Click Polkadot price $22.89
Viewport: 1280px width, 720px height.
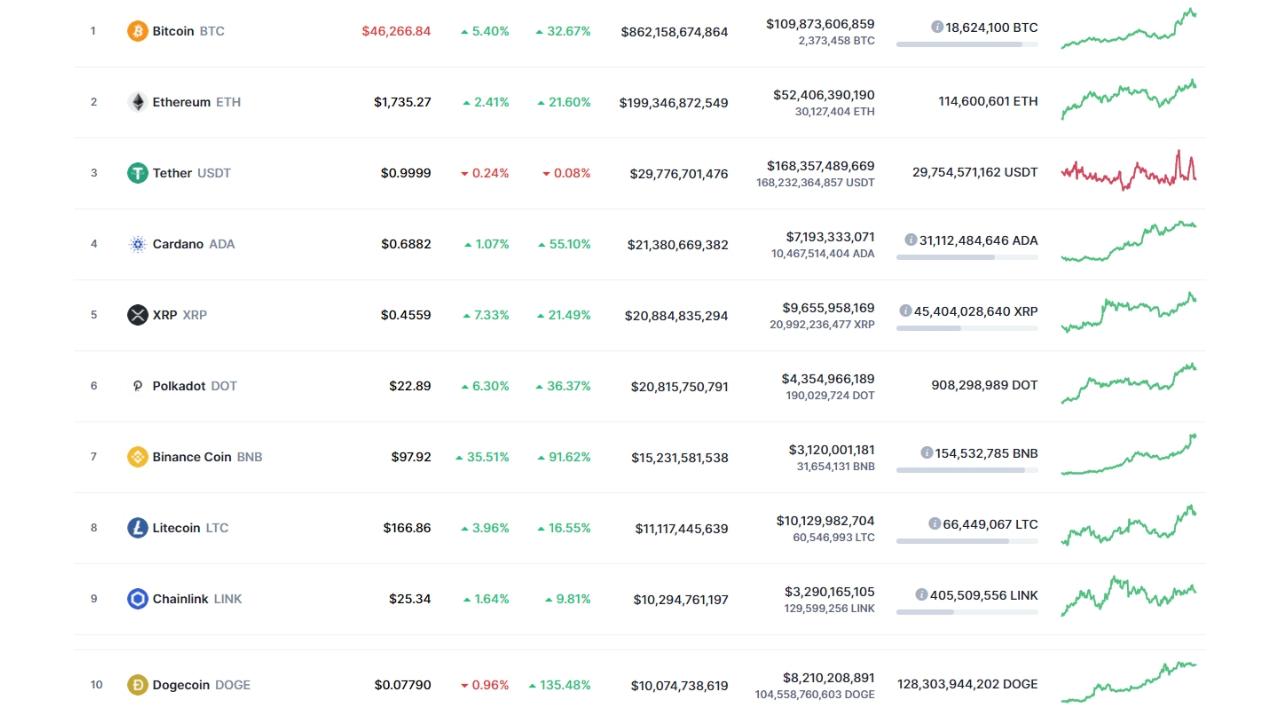[410, 386]
